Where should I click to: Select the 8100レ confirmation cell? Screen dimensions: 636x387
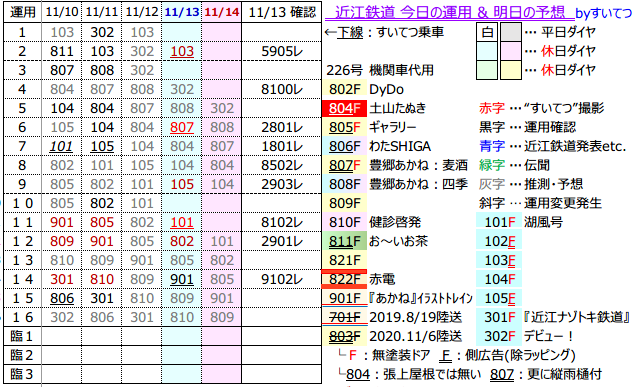tap(282, 89)
